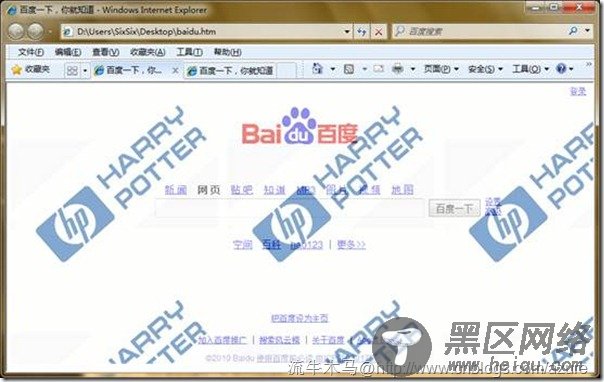Image resolution: width=604 pixels, height=382 pixels.
Task: Switch to the second Baidu tab
Action: point(230,71)
